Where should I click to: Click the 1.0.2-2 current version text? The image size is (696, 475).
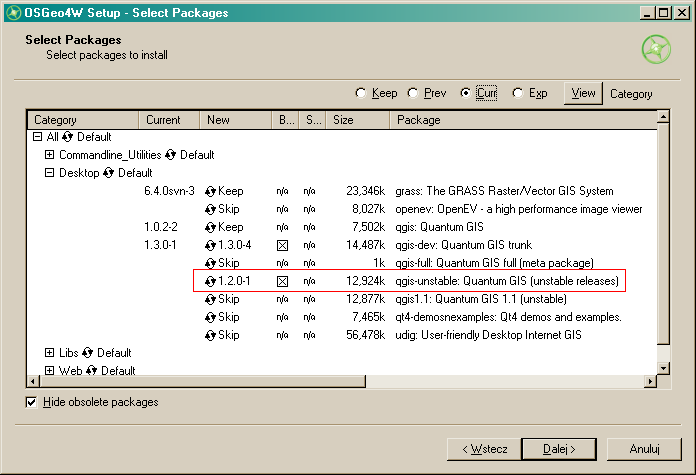pyautogui.click(x=161, y=227)
